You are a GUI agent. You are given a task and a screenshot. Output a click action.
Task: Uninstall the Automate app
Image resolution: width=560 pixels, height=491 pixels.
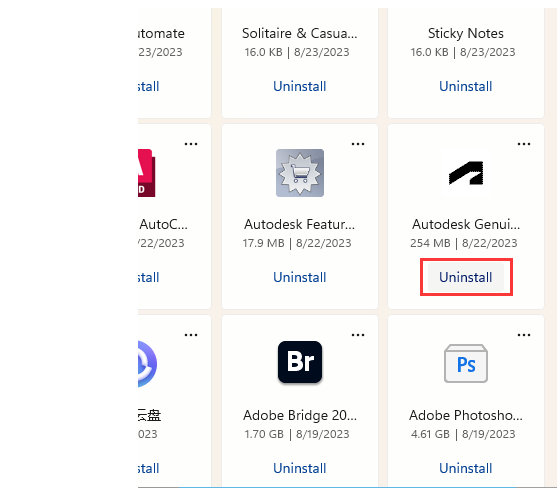click(149, 86)
